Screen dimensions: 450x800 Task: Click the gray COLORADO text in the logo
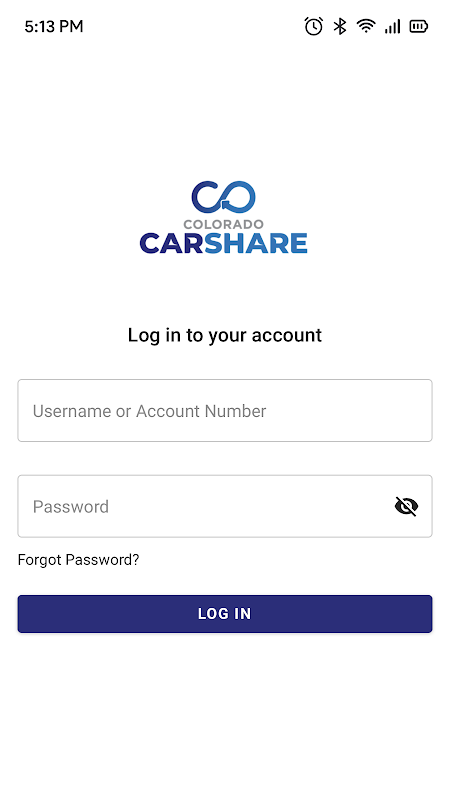click(223, 224)
